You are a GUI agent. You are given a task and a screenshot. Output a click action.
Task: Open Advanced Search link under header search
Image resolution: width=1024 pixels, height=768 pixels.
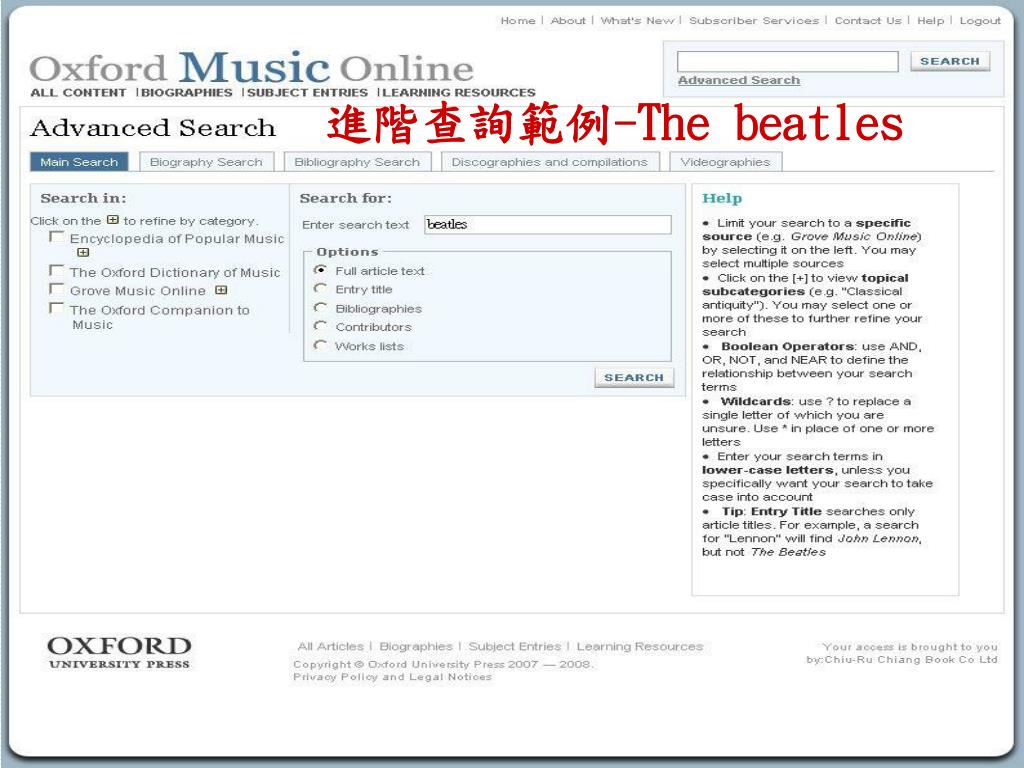739,80
